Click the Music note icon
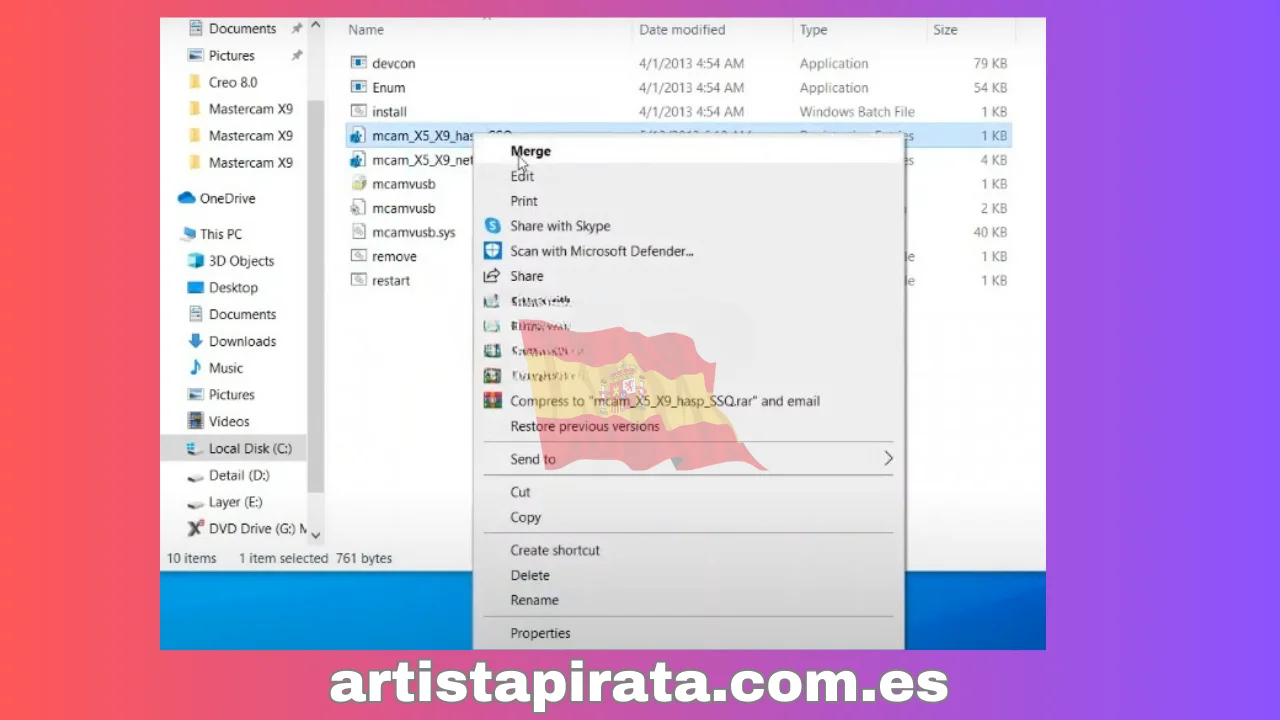Screen dimensions: 1280x720 coord(196,368)
